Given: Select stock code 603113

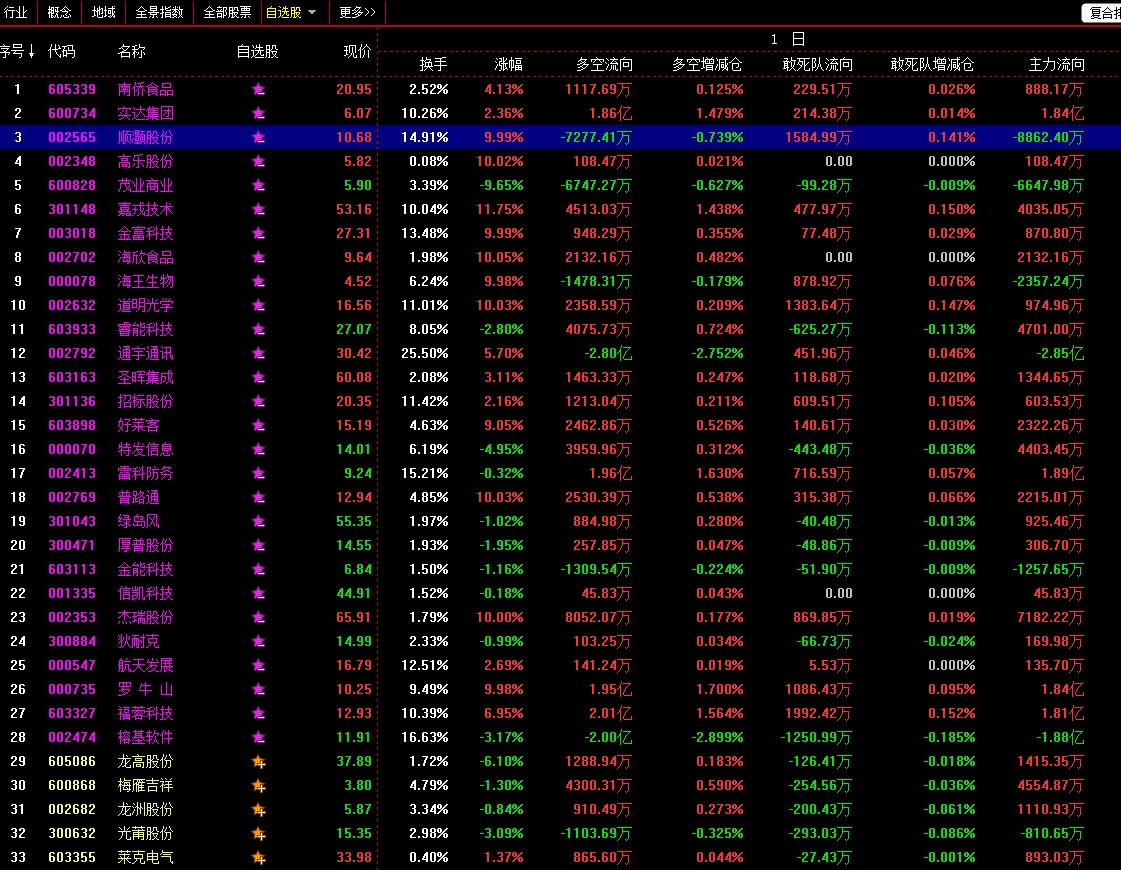Looking at the screenshot, I should coord(71,570).
